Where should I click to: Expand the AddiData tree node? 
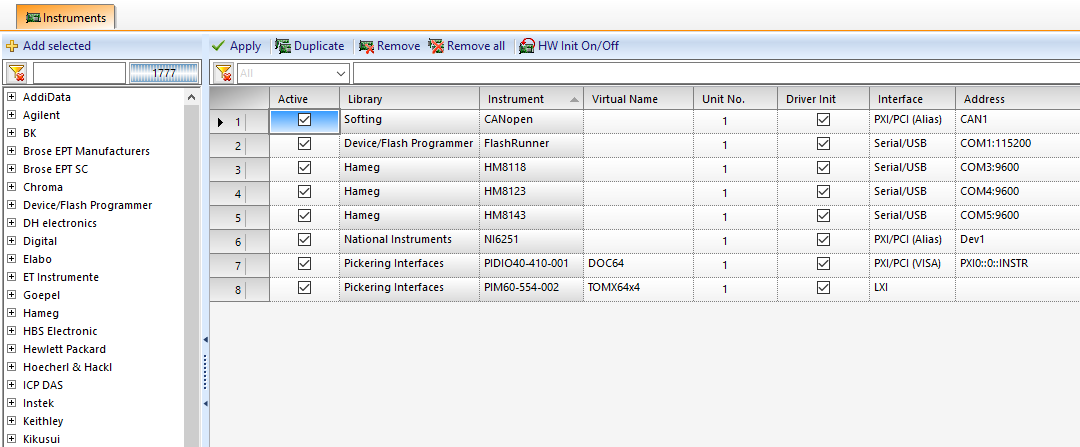12,97
